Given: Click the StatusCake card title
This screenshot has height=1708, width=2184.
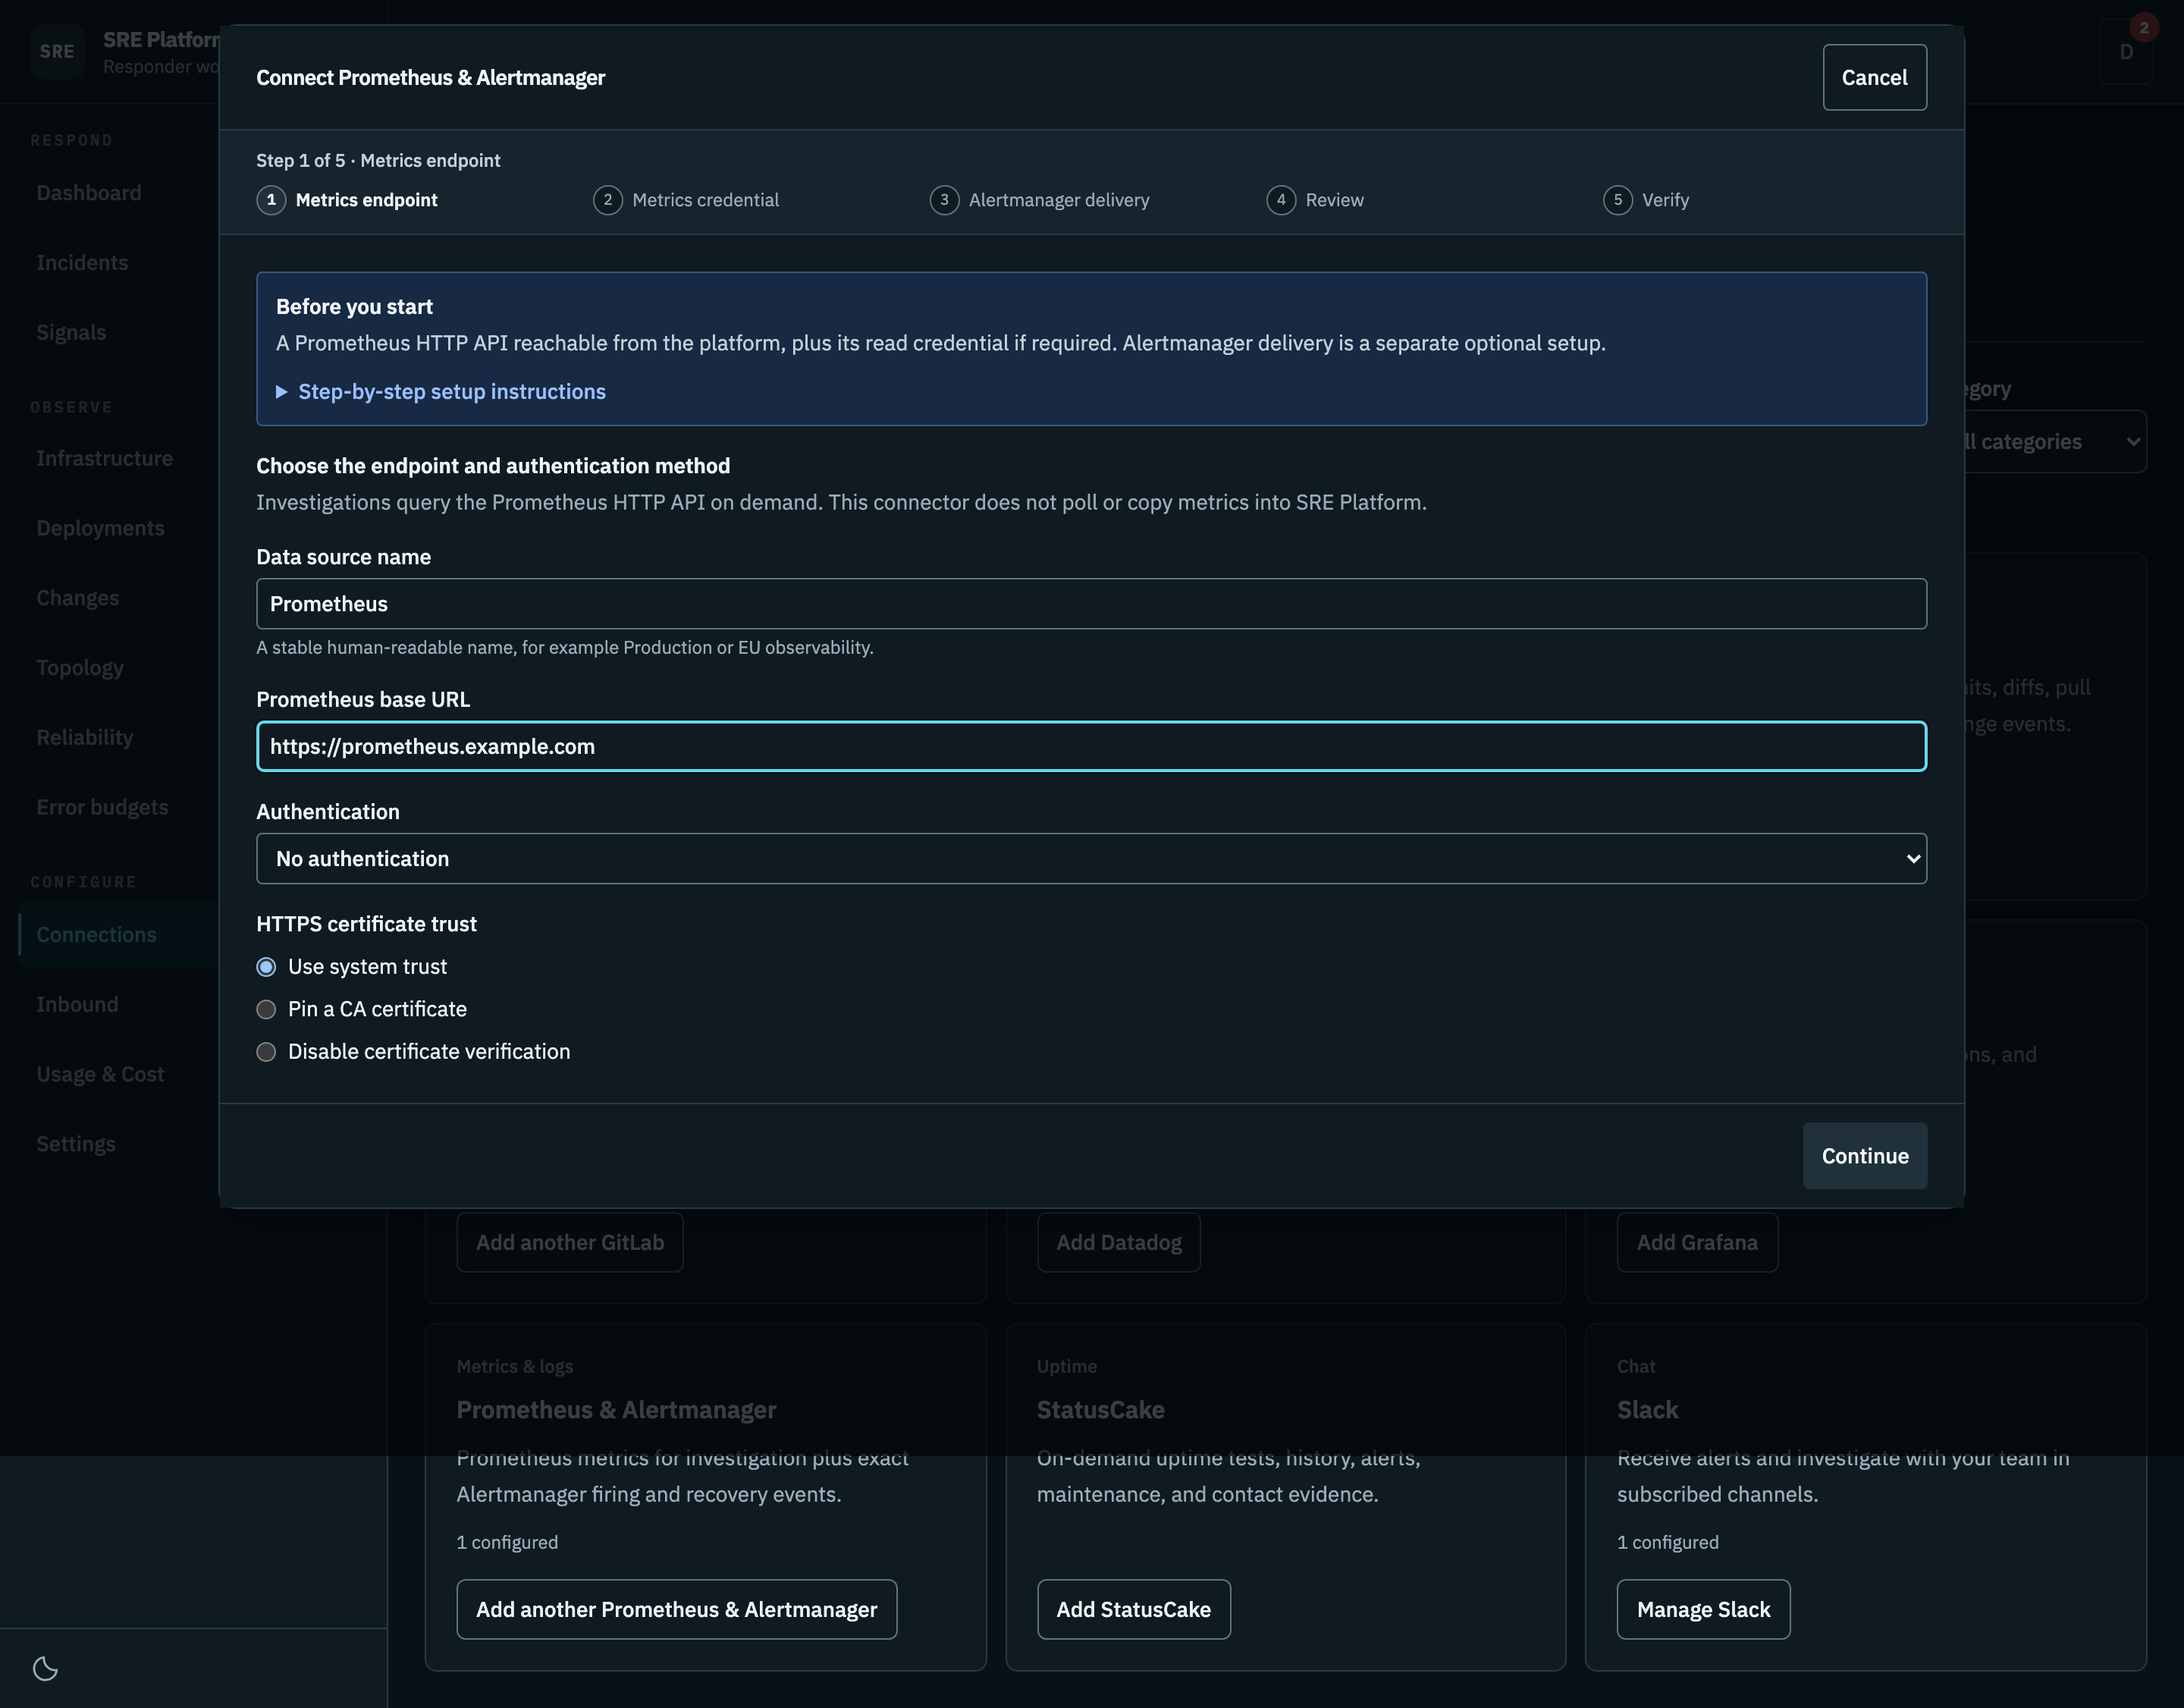Looking at the screenshot, I should [1100, 1410].
